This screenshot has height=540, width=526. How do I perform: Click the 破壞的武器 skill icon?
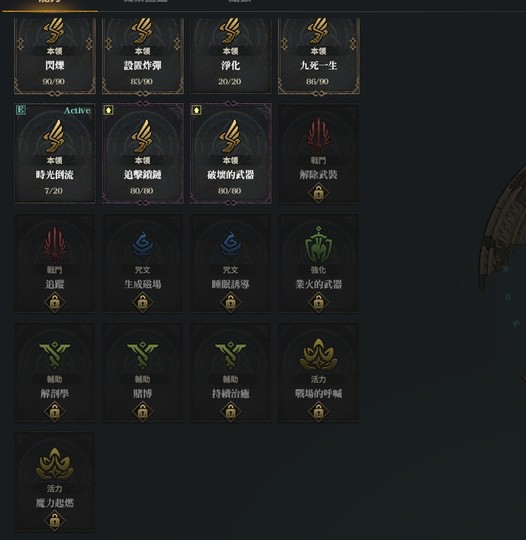coord(230,137)
